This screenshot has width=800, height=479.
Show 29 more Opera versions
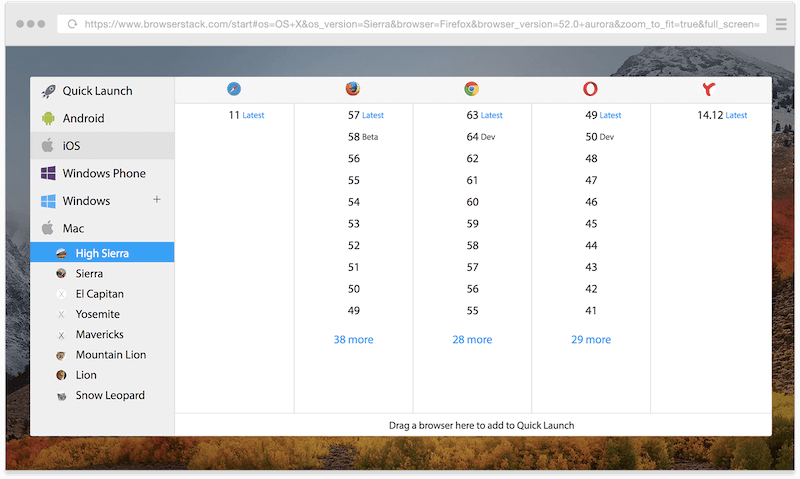pyautogui.click(x=591, y=340)
